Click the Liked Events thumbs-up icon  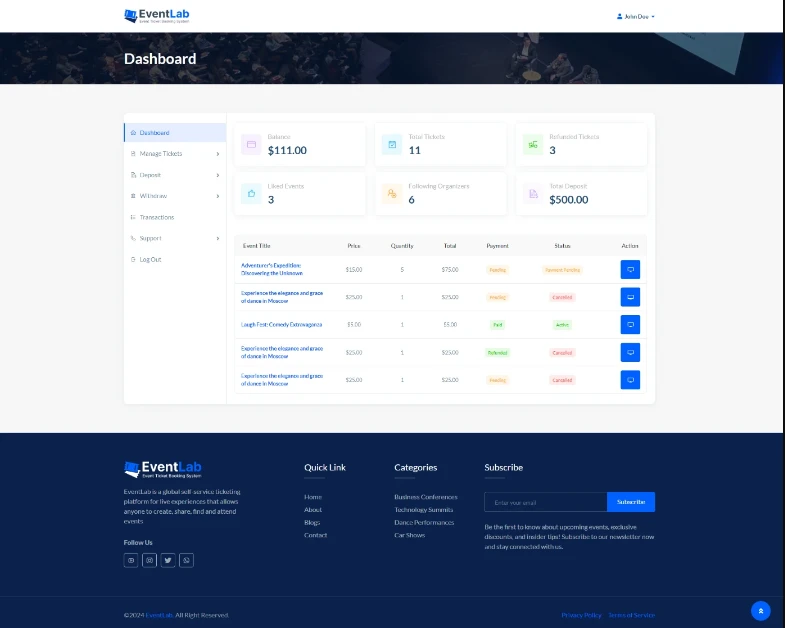pos(251,194)
